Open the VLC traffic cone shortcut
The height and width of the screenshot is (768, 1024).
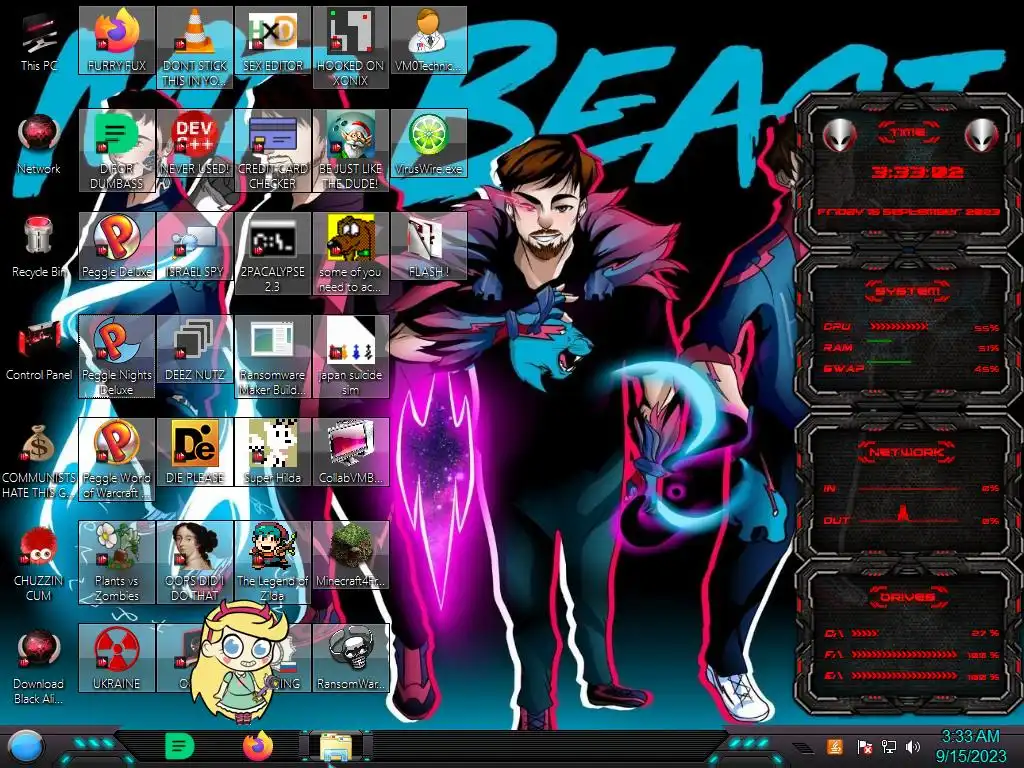pos(195,48)
